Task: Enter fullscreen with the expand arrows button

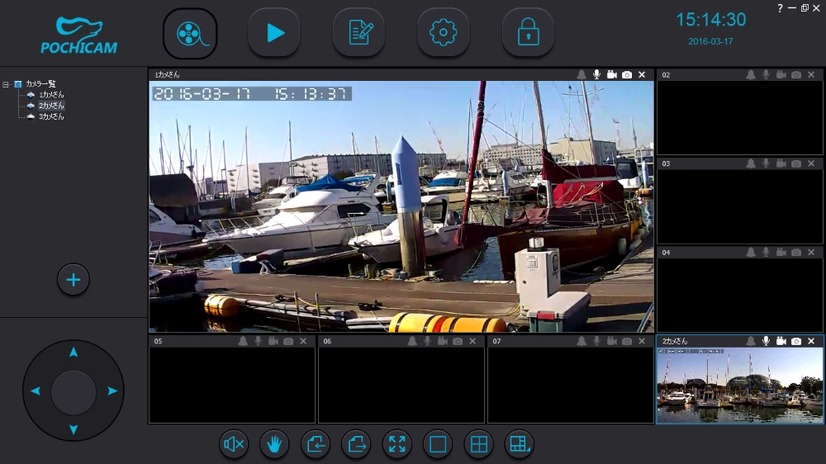Action: tap(397, 444)
